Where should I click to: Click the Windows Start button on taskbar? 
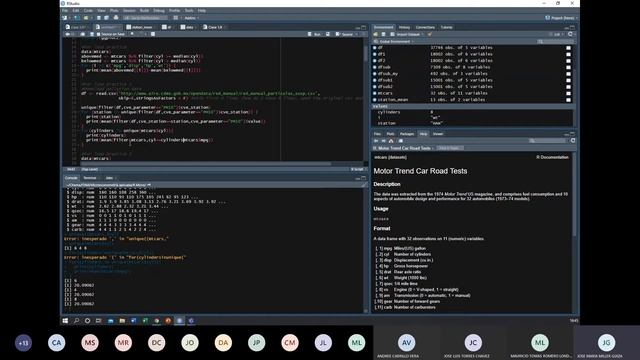pyautogui.click(x=65, y=321)
